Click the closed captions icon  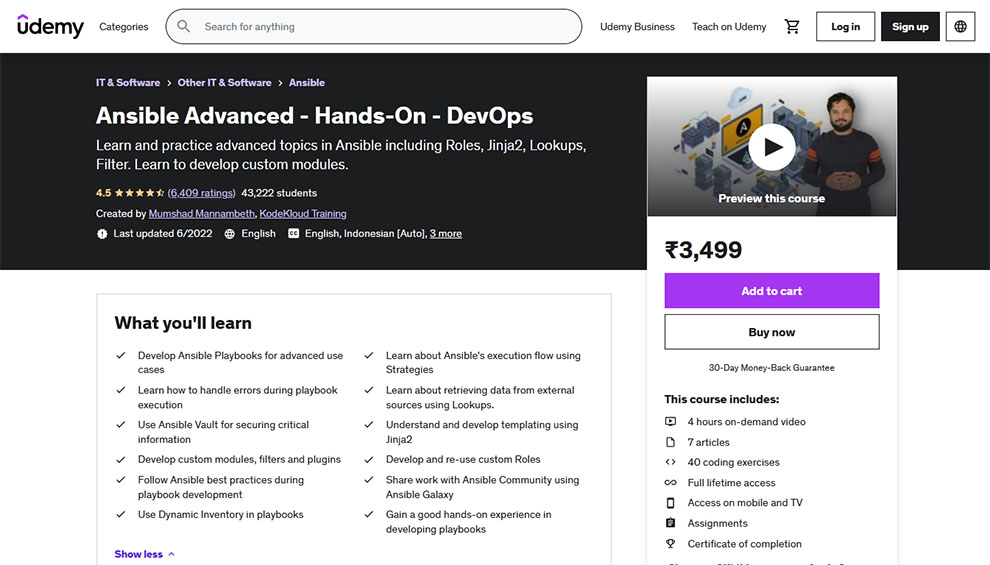294,234
